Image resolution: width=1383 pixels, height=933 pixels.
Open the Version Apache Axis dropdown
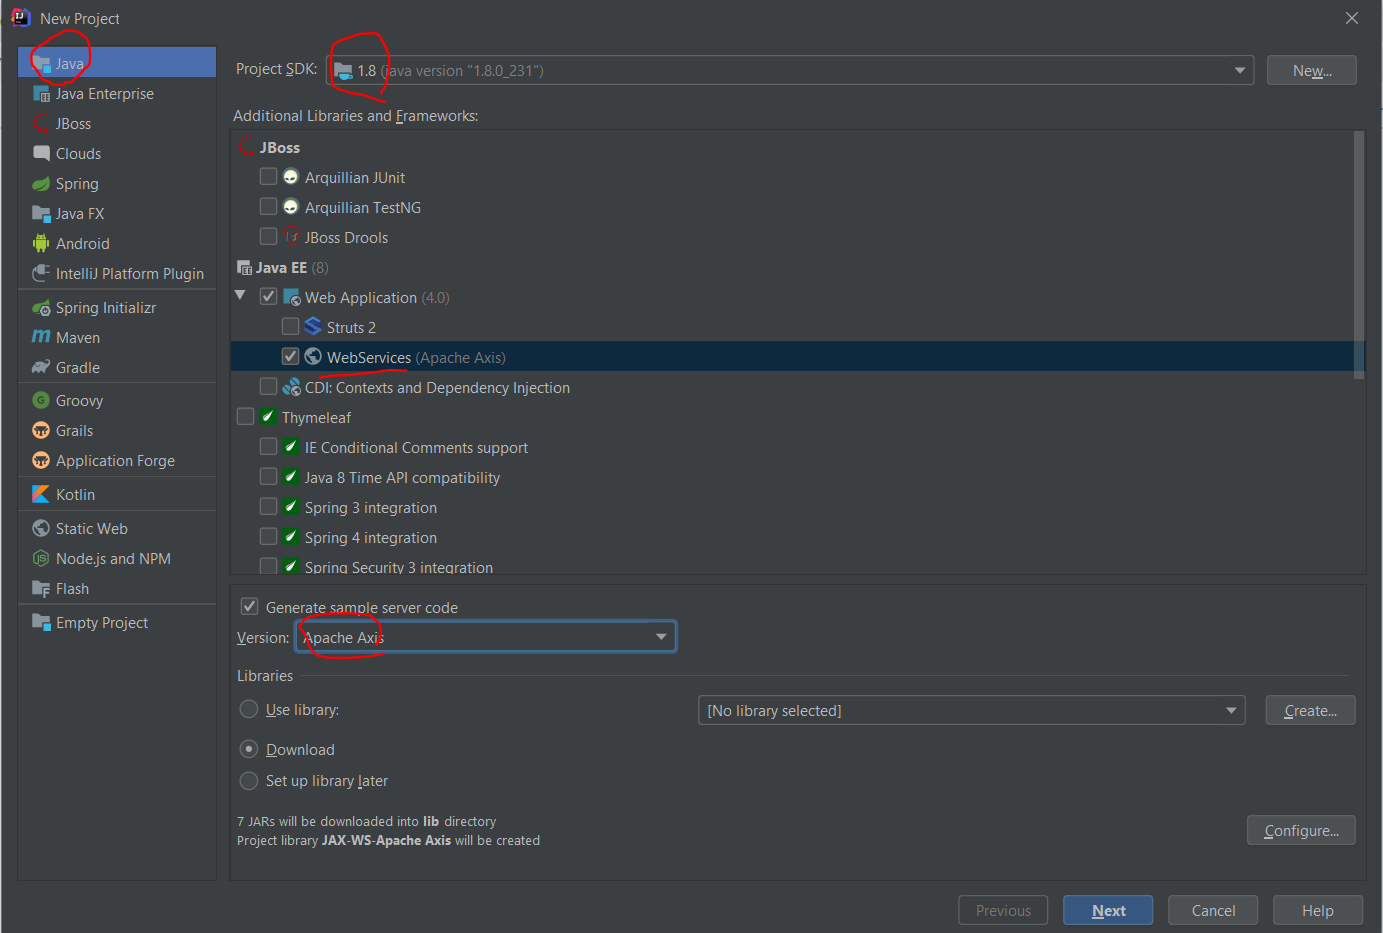(x=486, y=637)
